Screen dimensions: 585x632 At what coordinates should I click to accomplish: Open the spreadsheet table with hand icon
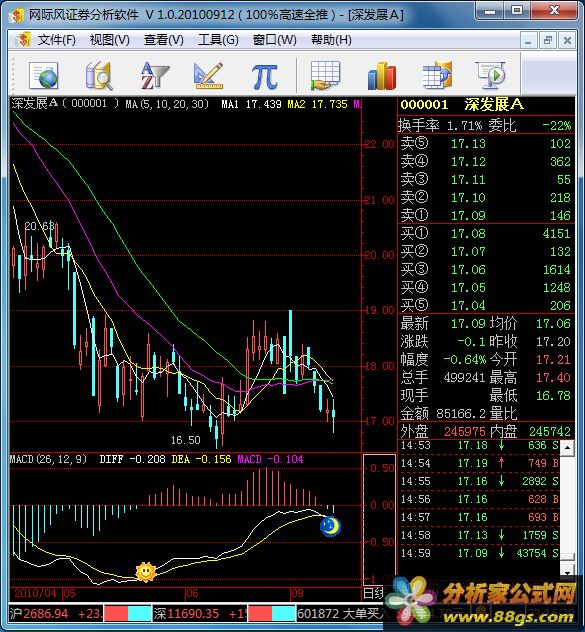[x=325, y=75]
